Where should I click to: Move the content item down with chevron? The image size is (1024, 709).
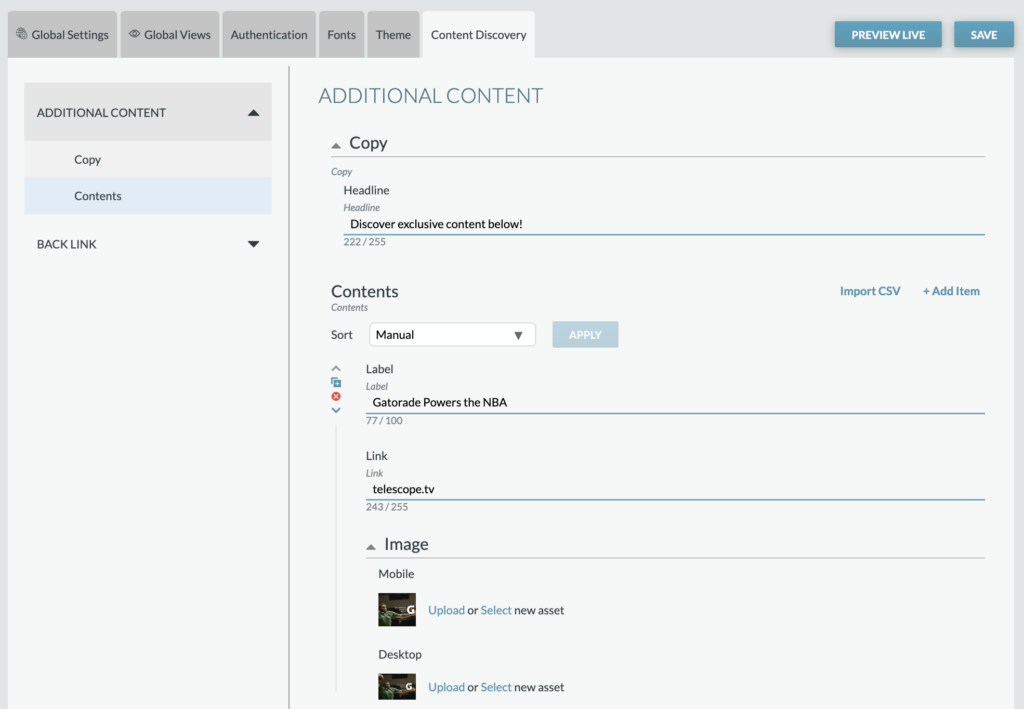coord(336,410)
